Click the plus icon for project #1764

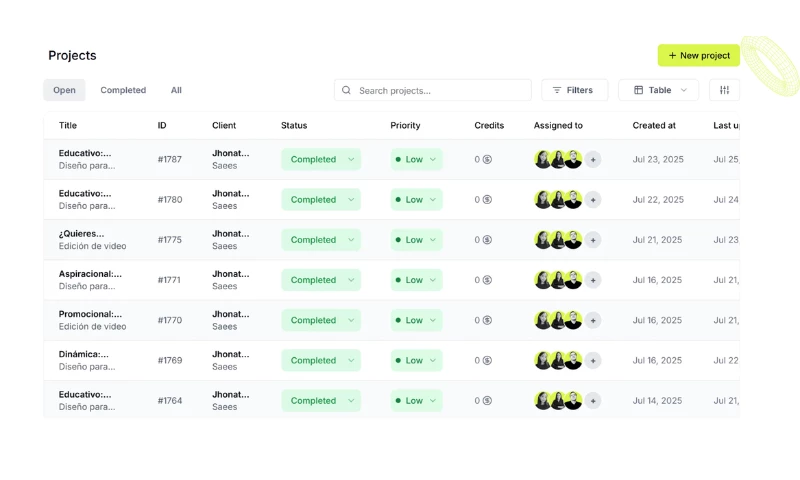(593, 400)
